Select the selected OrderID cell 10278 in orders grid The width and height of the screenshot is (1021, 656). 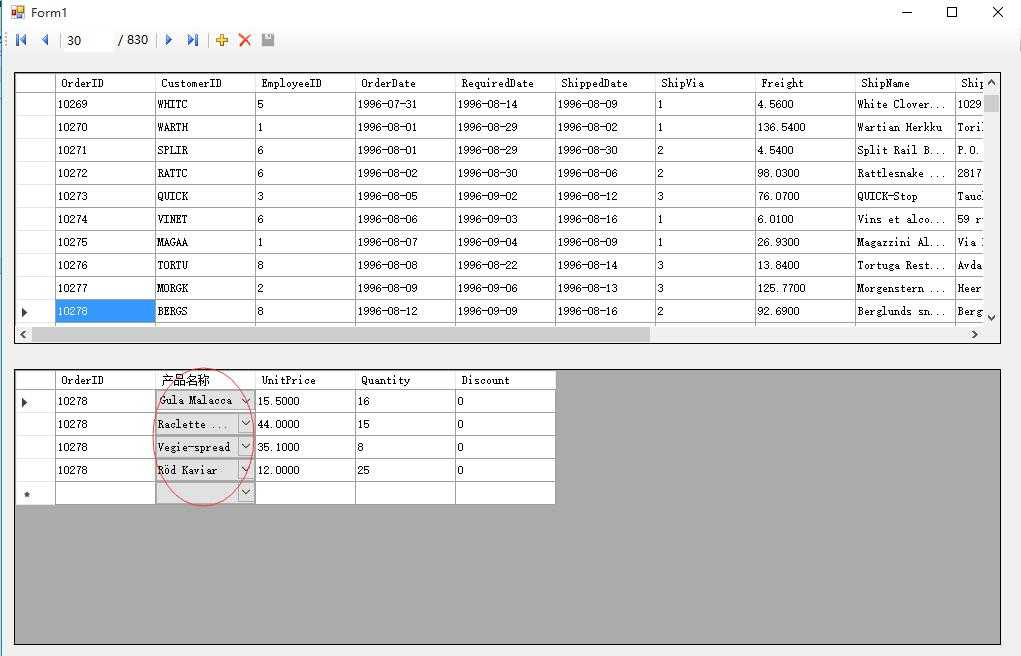point(105,311)
